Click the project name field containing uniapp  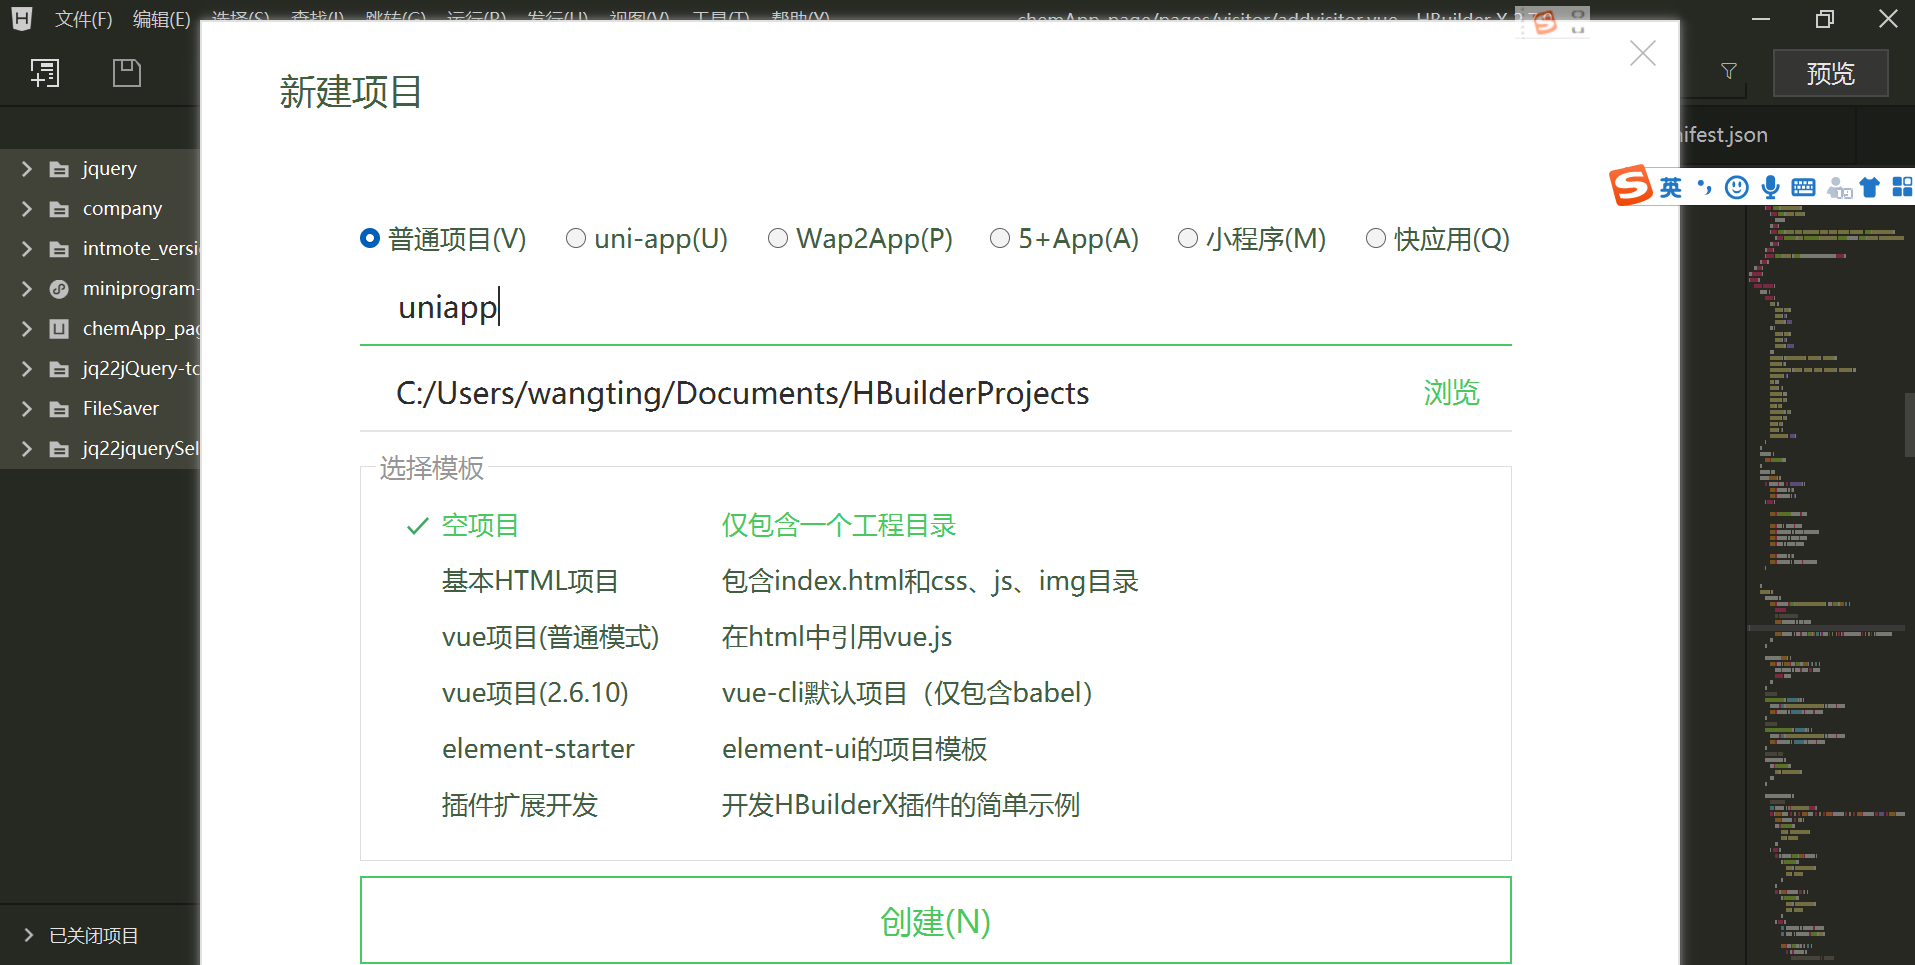point(935,307)
